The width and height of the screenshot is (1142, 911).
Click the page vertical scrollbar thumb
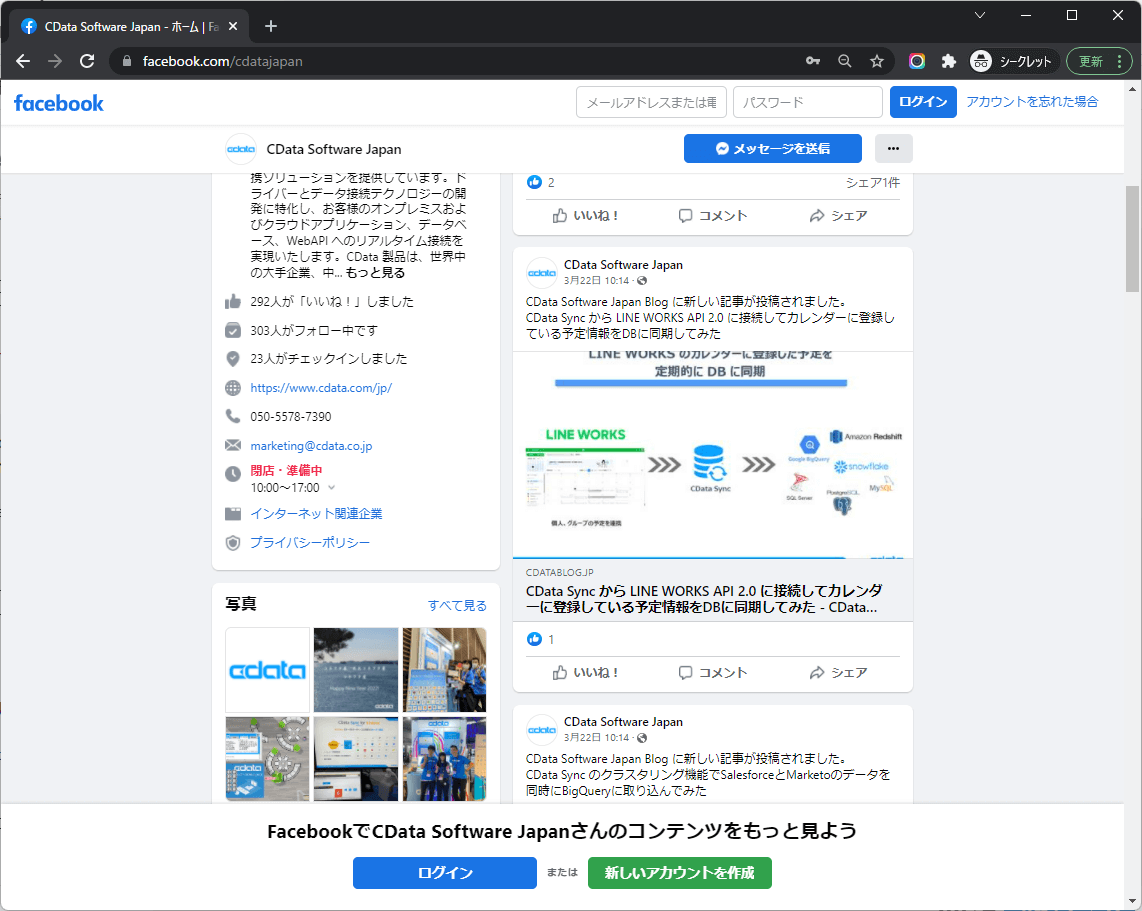click(x=1133, y=239)
